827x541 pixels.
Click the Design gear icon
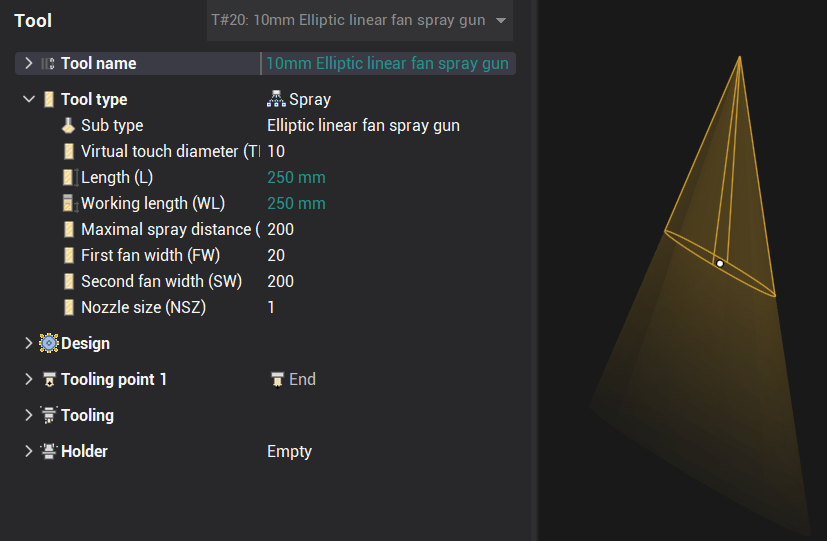(x=48, y=344)
